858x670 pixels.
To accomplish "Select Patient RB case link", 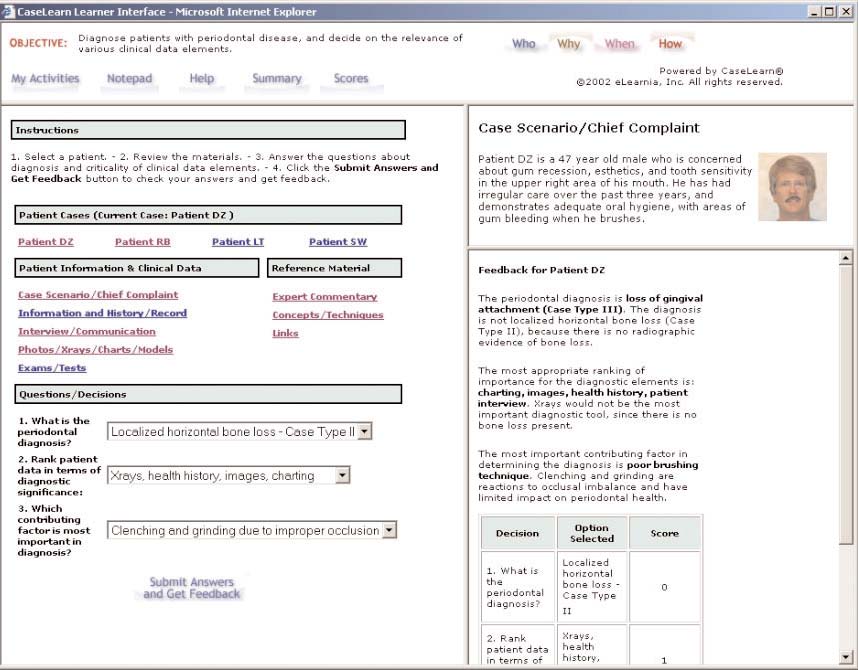I will coord(142,242).
